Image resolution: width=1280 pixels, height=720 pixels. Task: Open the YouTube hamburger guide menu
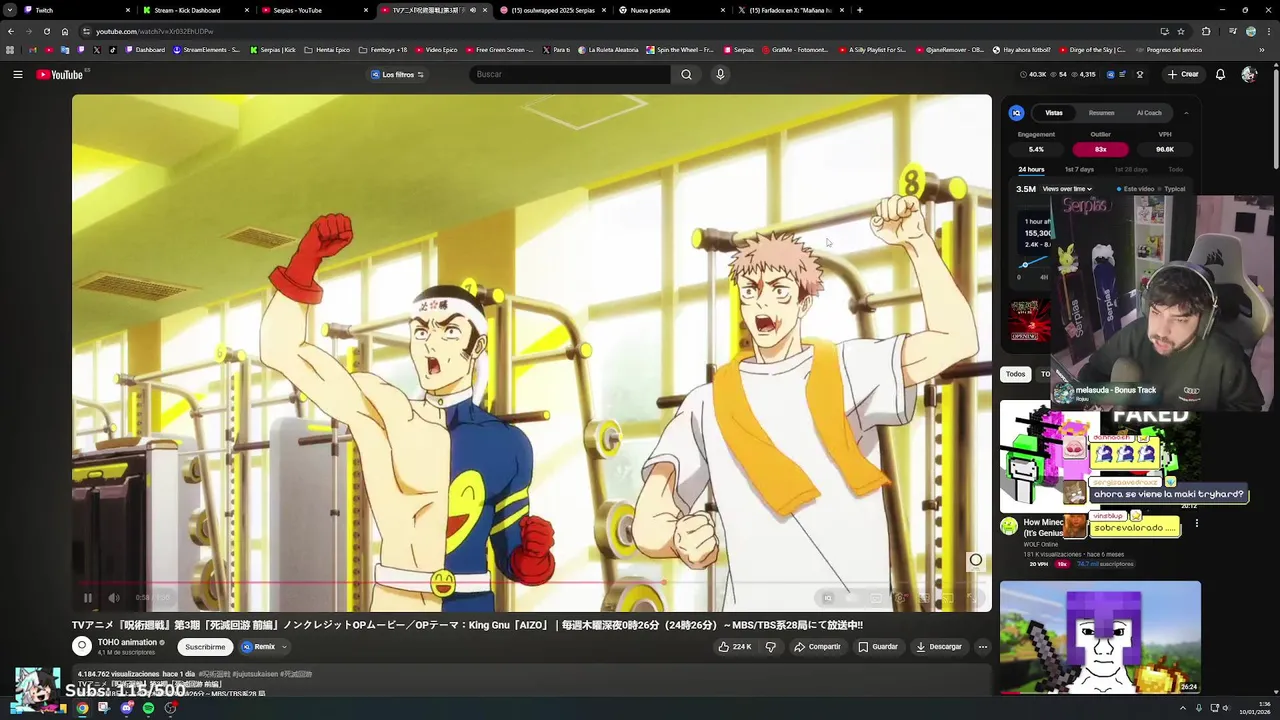[x=17, y=74]
